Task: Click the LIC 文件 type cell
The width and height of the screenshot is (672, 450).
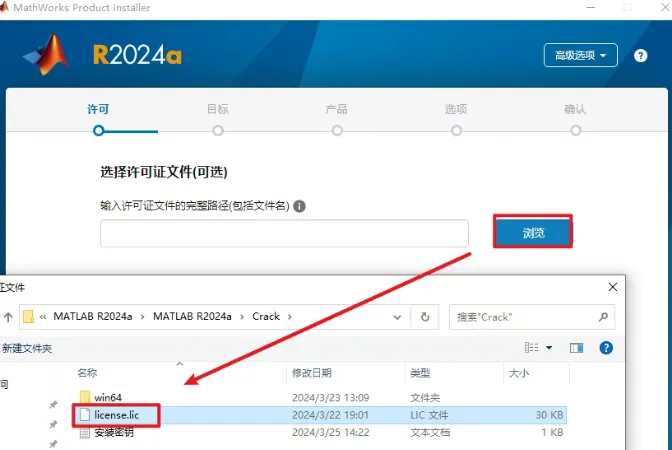Action: (429, 415)
